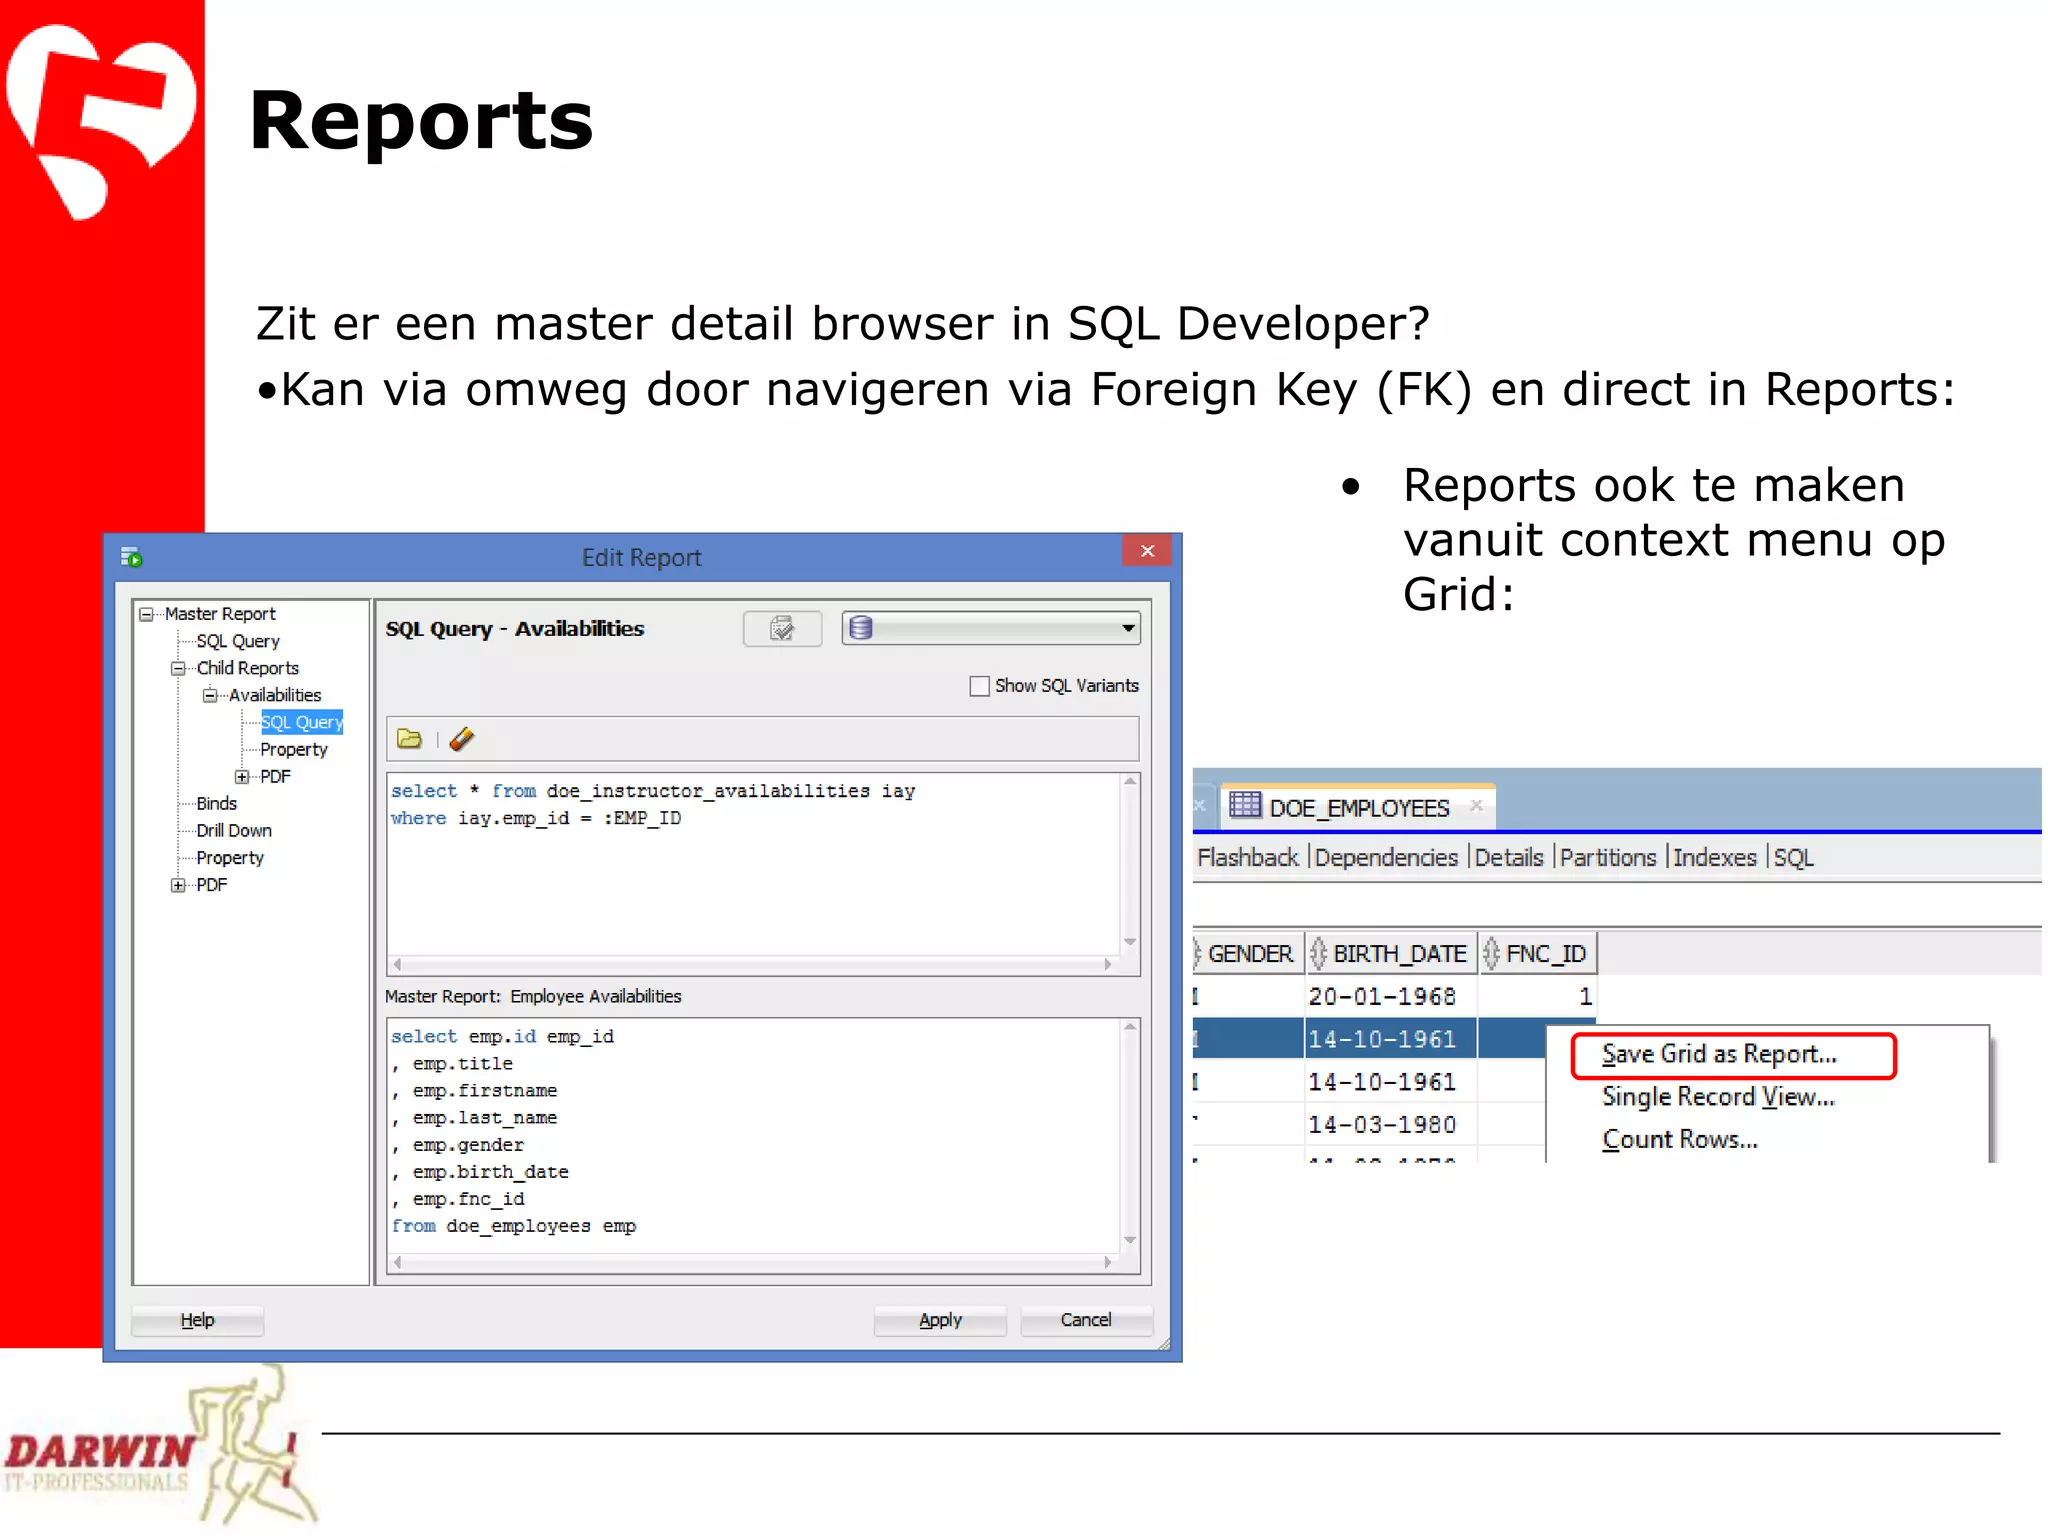Click the BIRTH_DATE column header
The height and width of the screenshot is (1536, 2048).
1392,954
